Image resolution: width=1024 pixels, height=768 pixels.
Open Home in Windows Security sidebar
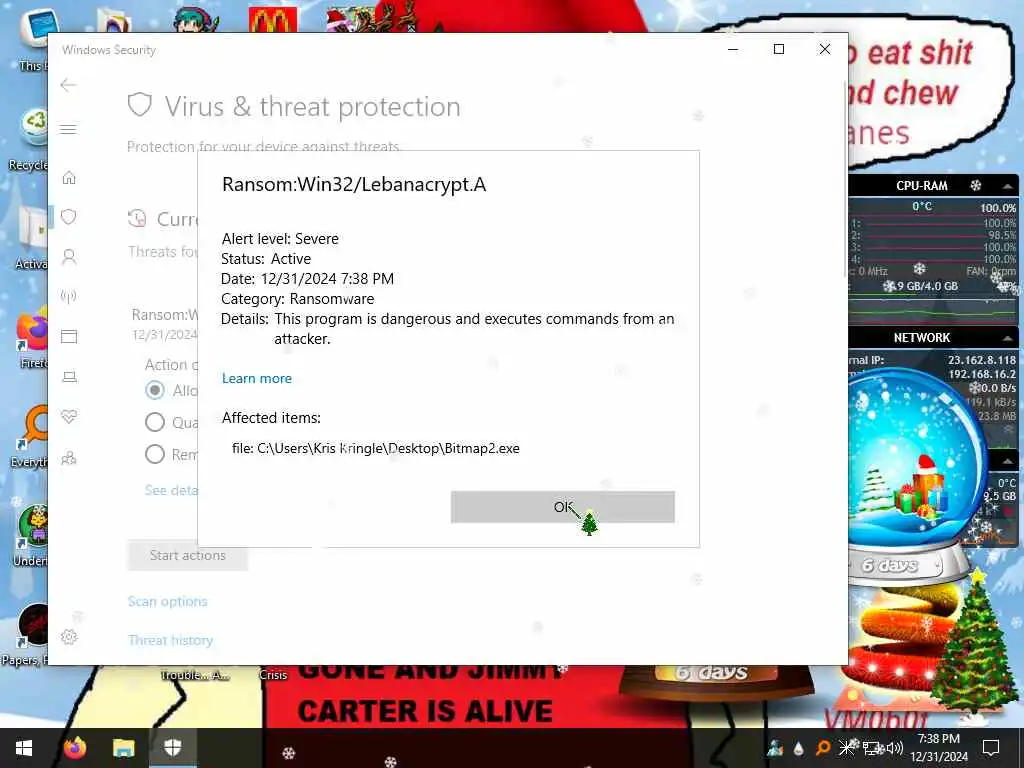pyautogui.click(x=69, y=178)
